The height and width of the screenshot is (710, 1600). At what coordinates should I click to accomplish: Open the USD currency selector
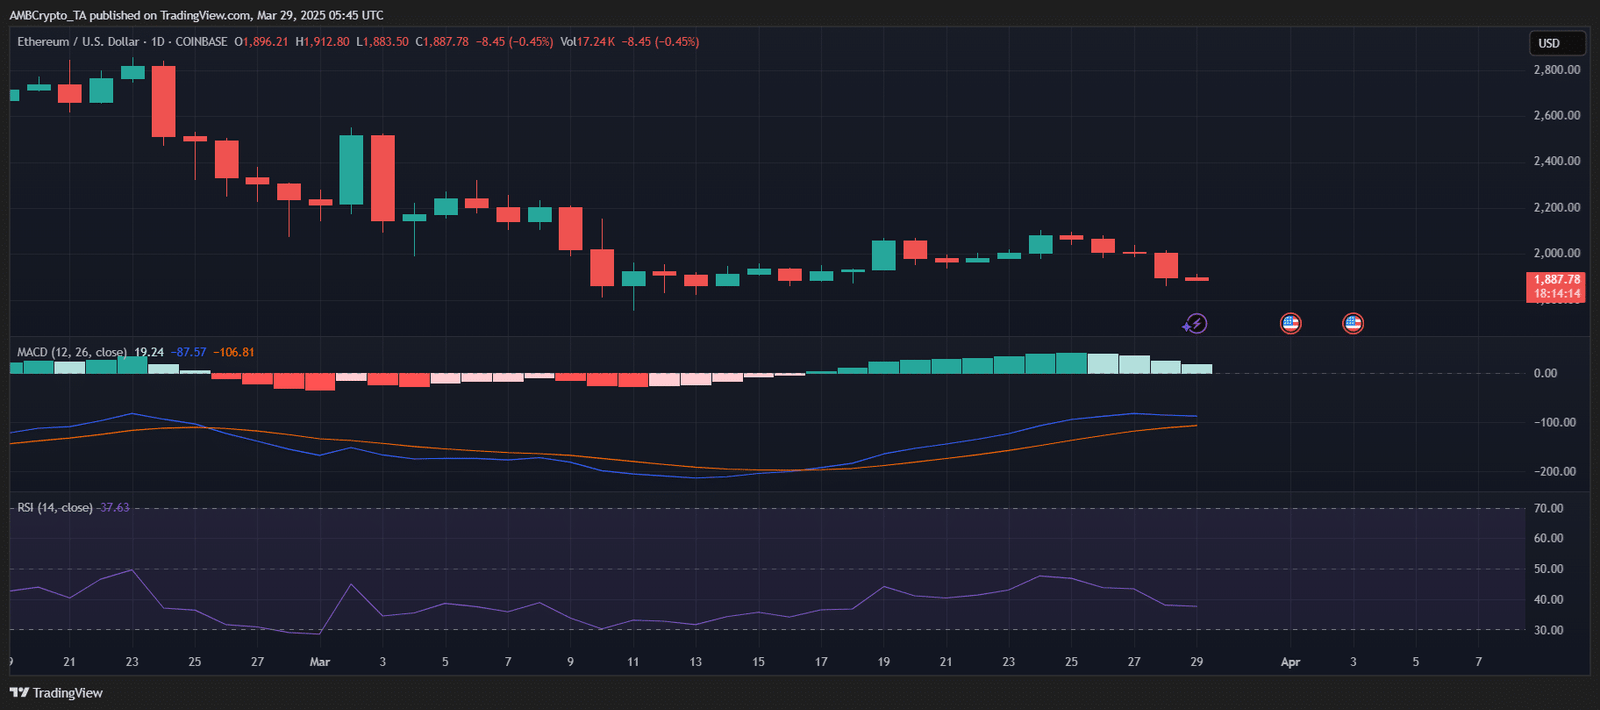[1556, 43]
